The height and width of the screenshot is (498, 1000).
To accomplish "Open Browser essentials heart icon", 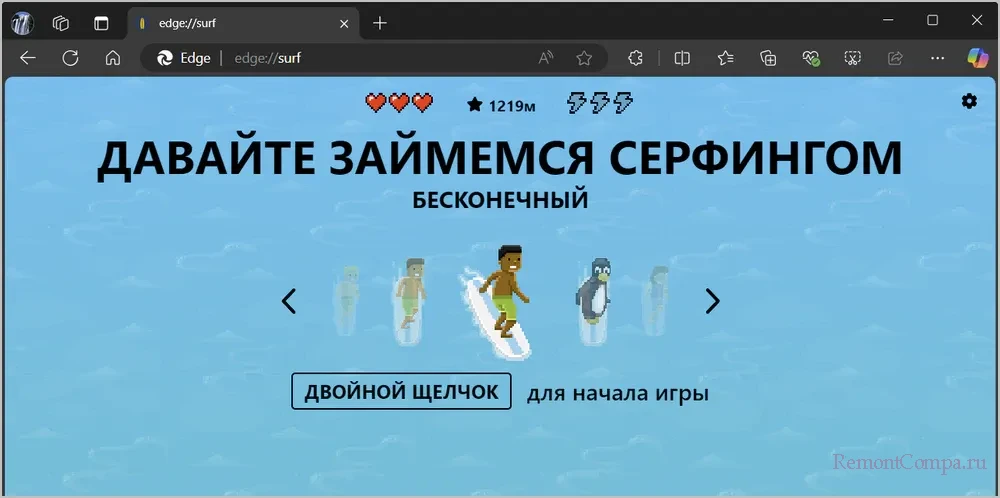I will 811,58.
